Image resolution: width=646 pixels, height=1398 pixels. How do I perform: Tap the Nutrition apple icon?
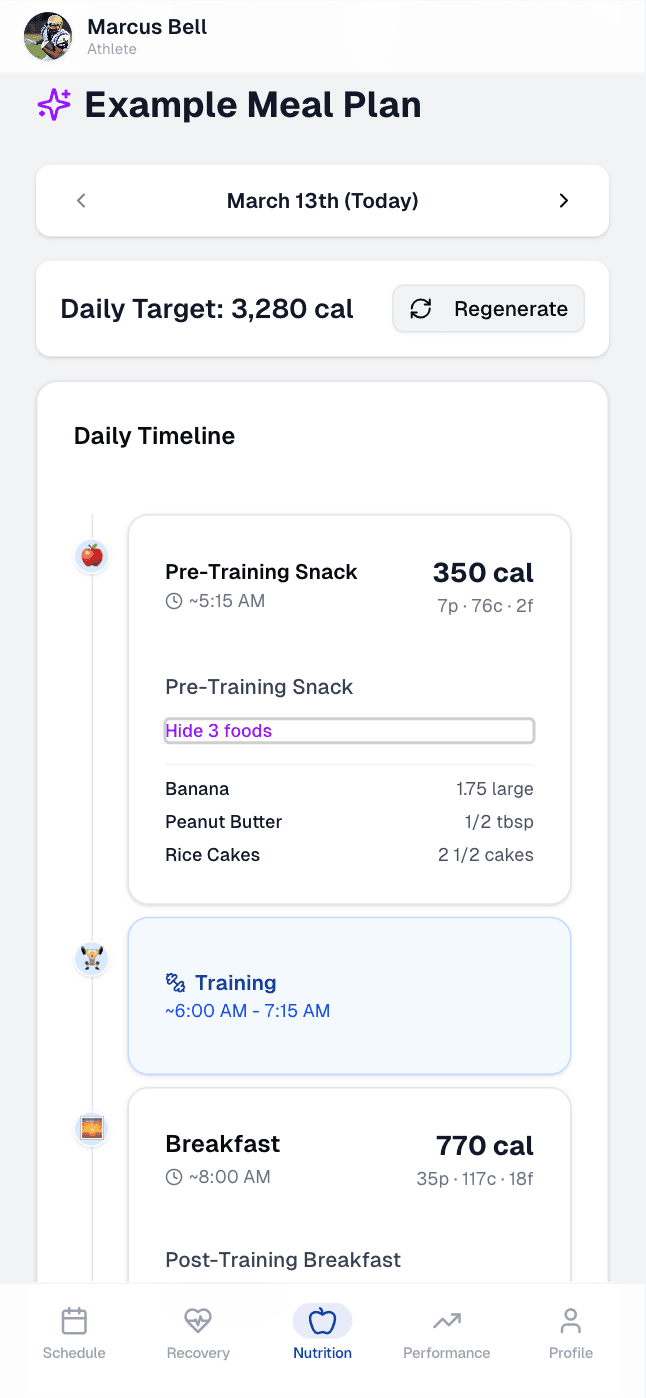[322, 1320]
